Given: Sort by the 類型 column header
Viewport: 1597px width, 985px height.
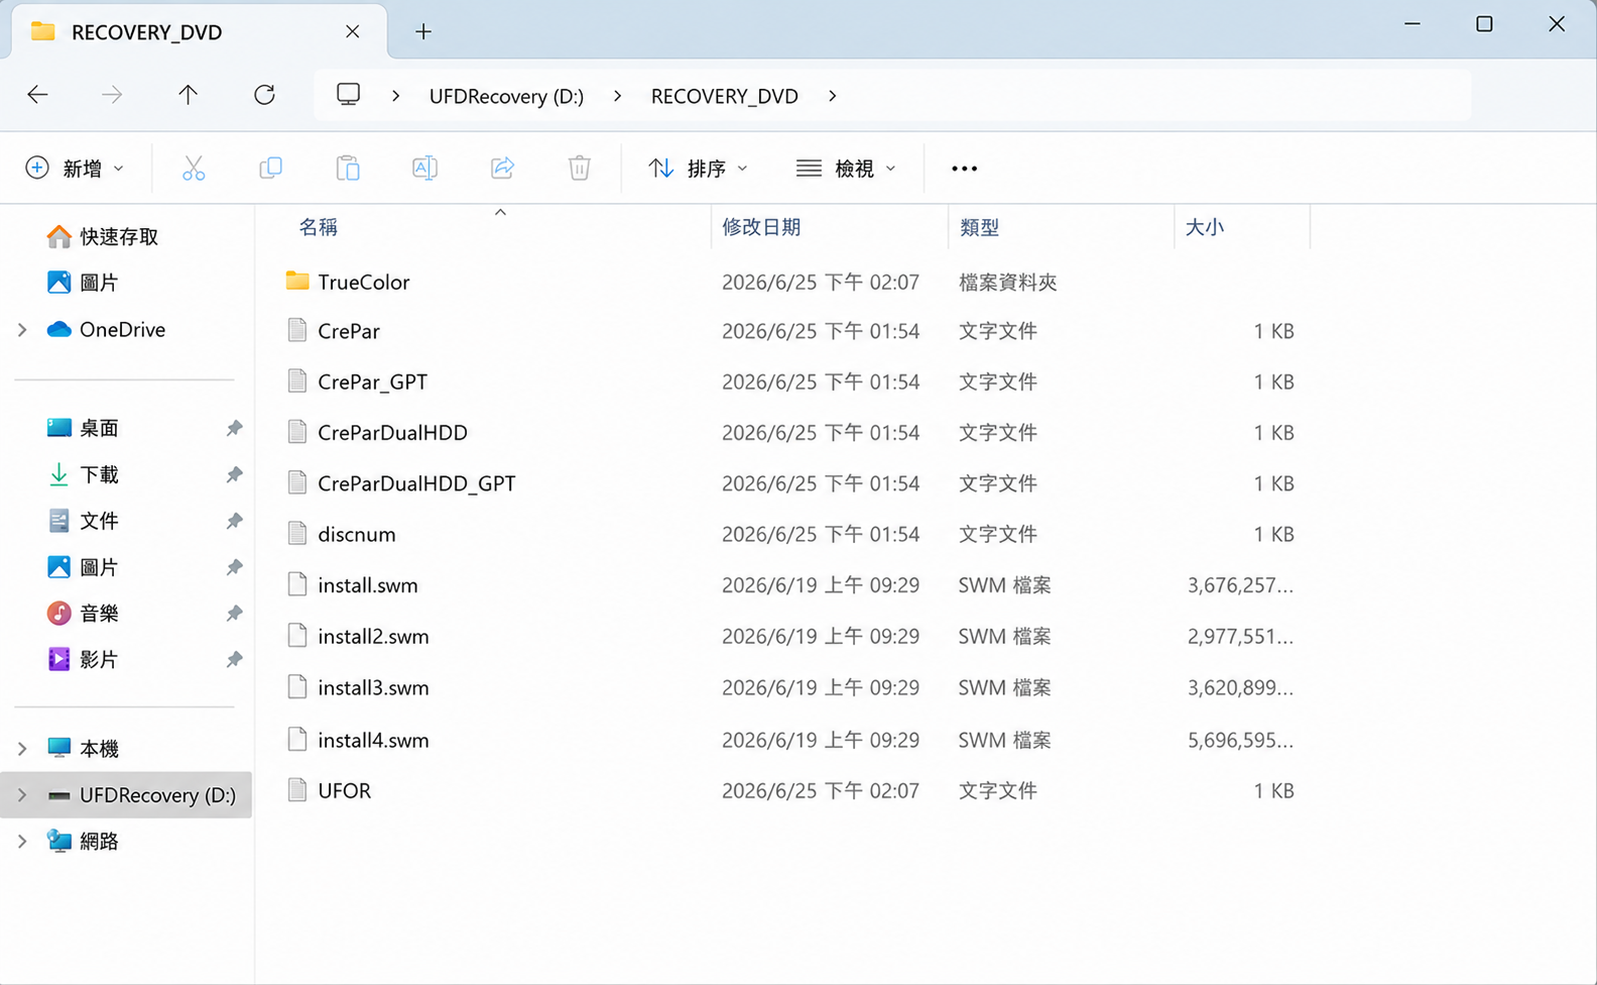Looking at the screenshot, I should pyautogui.click(x=979, y=227).
